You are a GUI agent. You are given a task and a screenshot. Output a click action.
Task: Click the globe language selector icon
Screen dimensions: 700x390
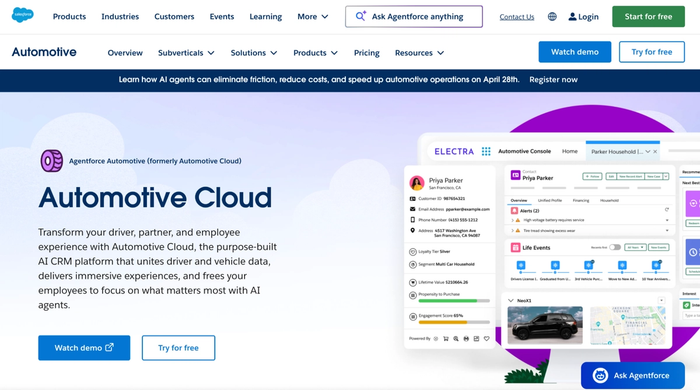click(552, 17)
